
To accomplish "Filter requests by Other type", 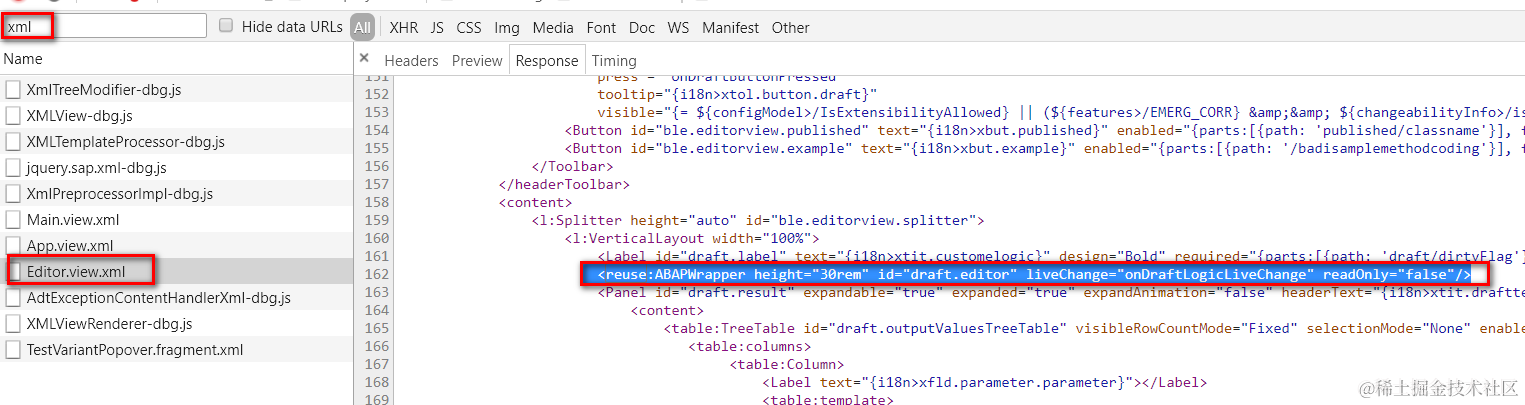I will tap(791, 28).
